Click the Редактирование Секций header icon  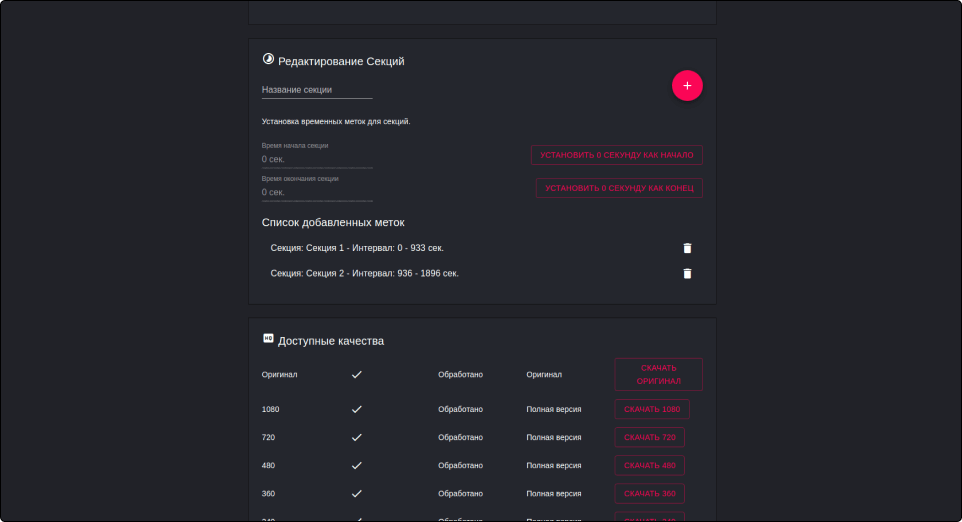click(268, 60)
